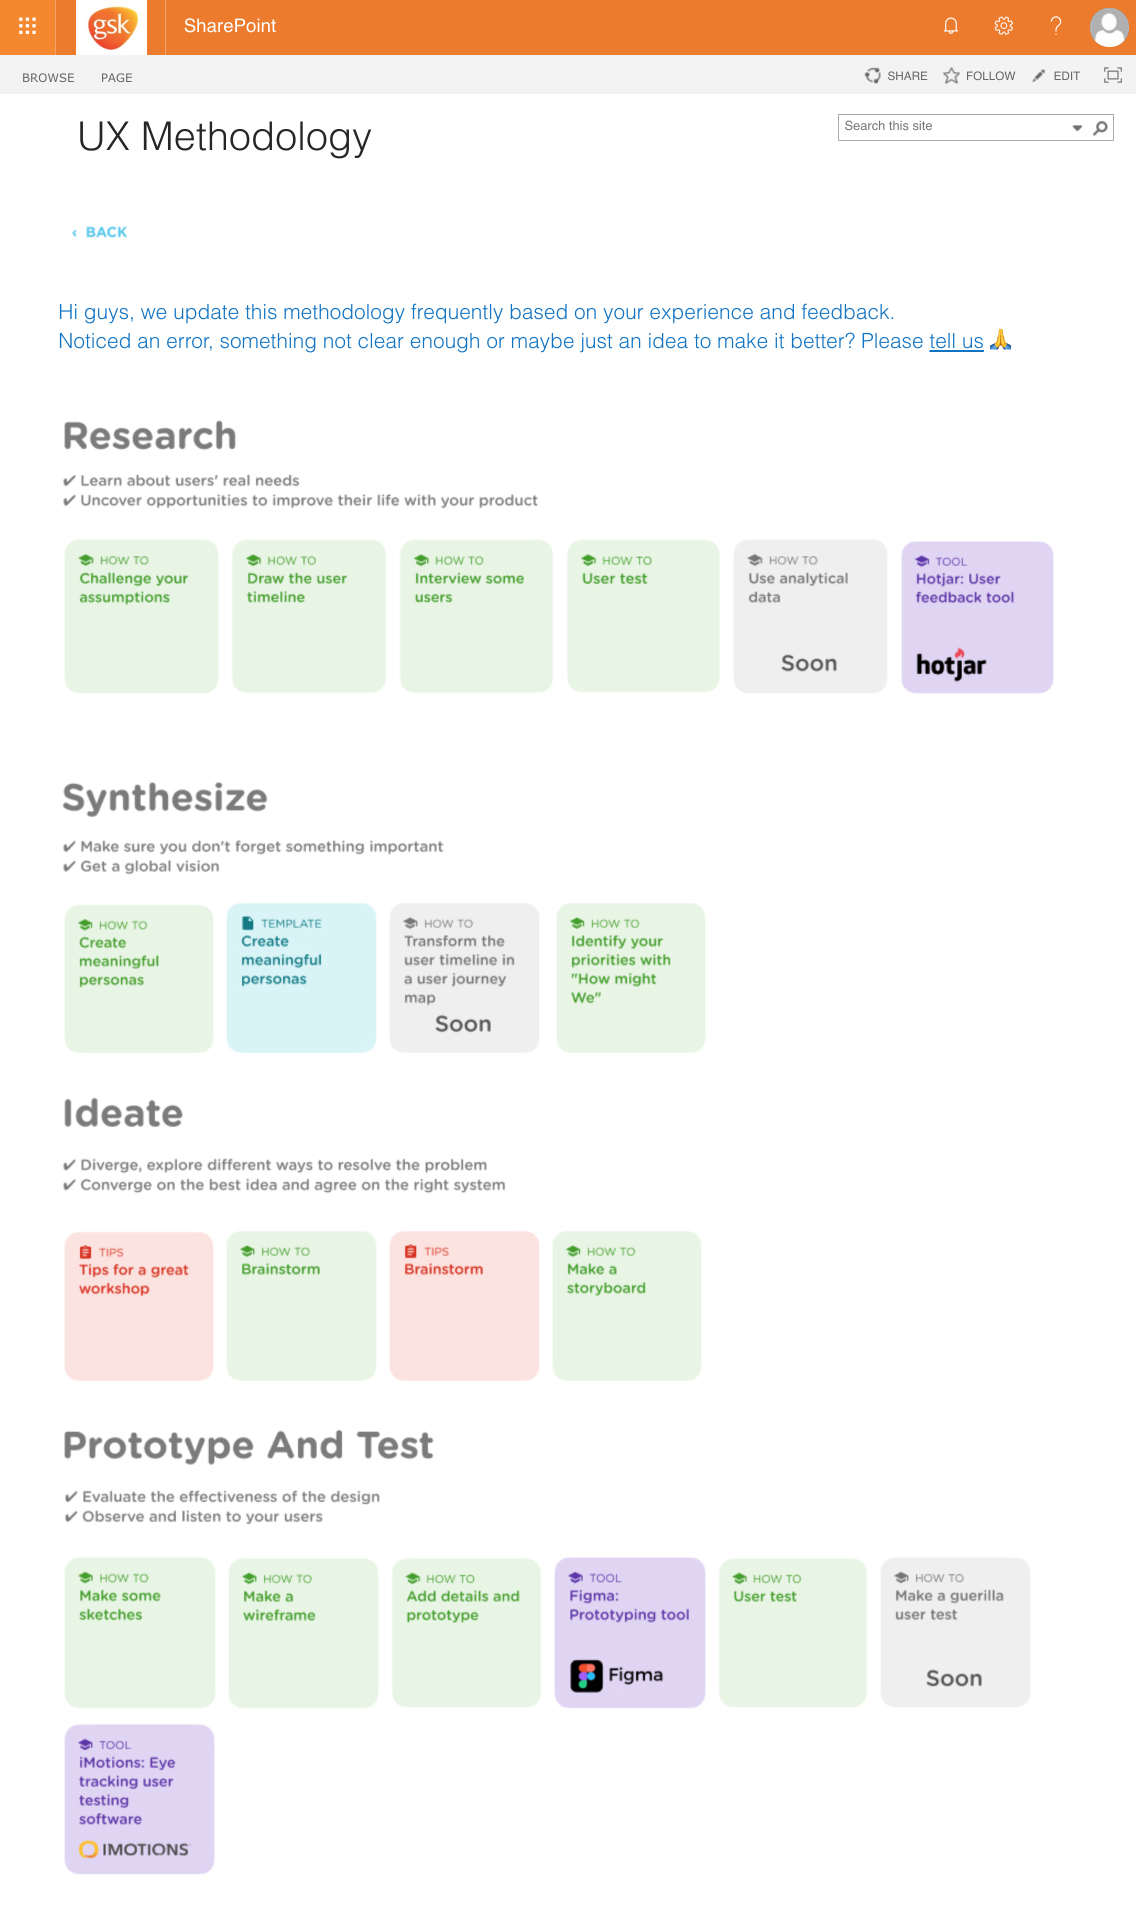Open the notifications bell
Image resolution: width=1136 pixels, height=1920 pixels.
click(951, 26)
